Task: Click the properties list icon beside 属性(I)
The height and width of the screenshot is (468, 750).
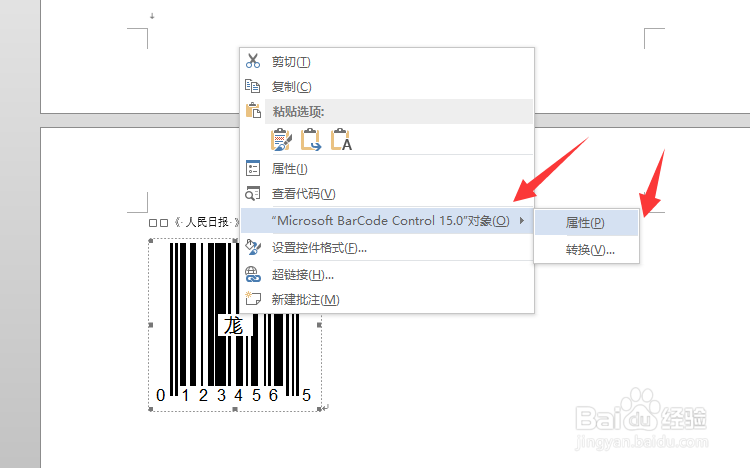Action: [x=253, y=168]
